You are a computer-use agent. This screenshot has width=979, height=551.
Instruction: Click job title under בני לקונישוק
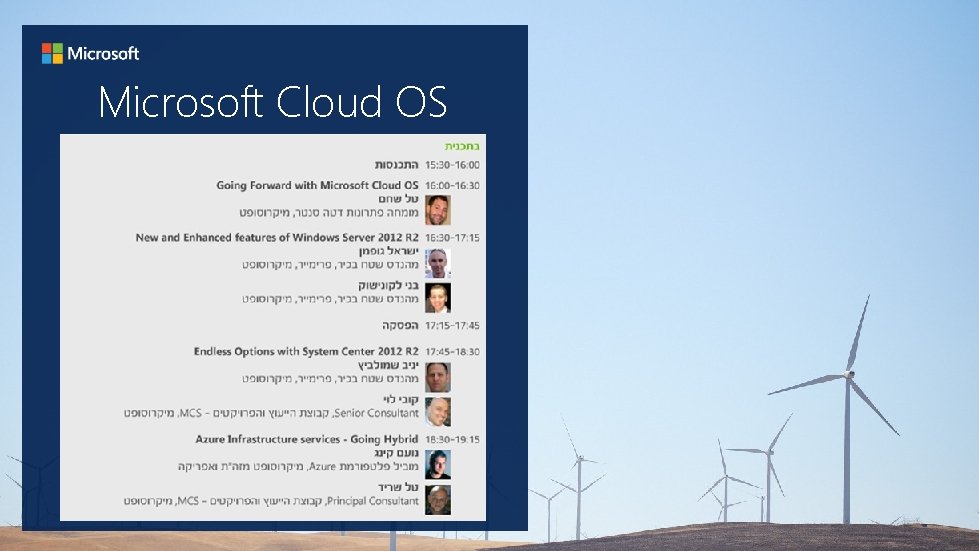330,300
